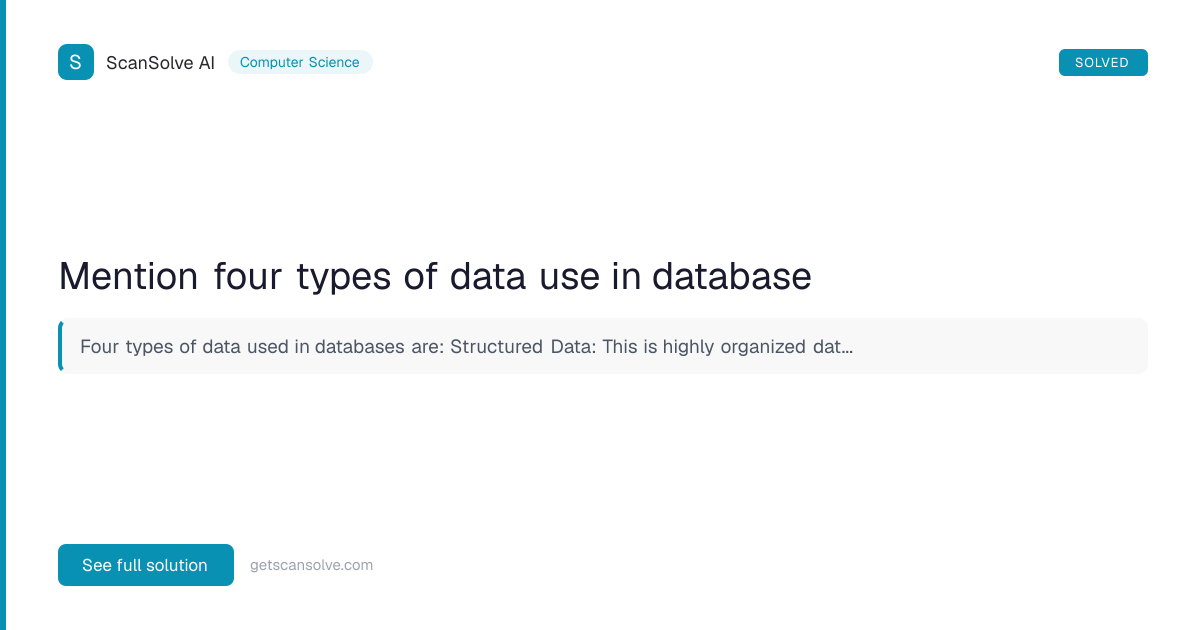Click the See full solution button

(x=145, y=565)
